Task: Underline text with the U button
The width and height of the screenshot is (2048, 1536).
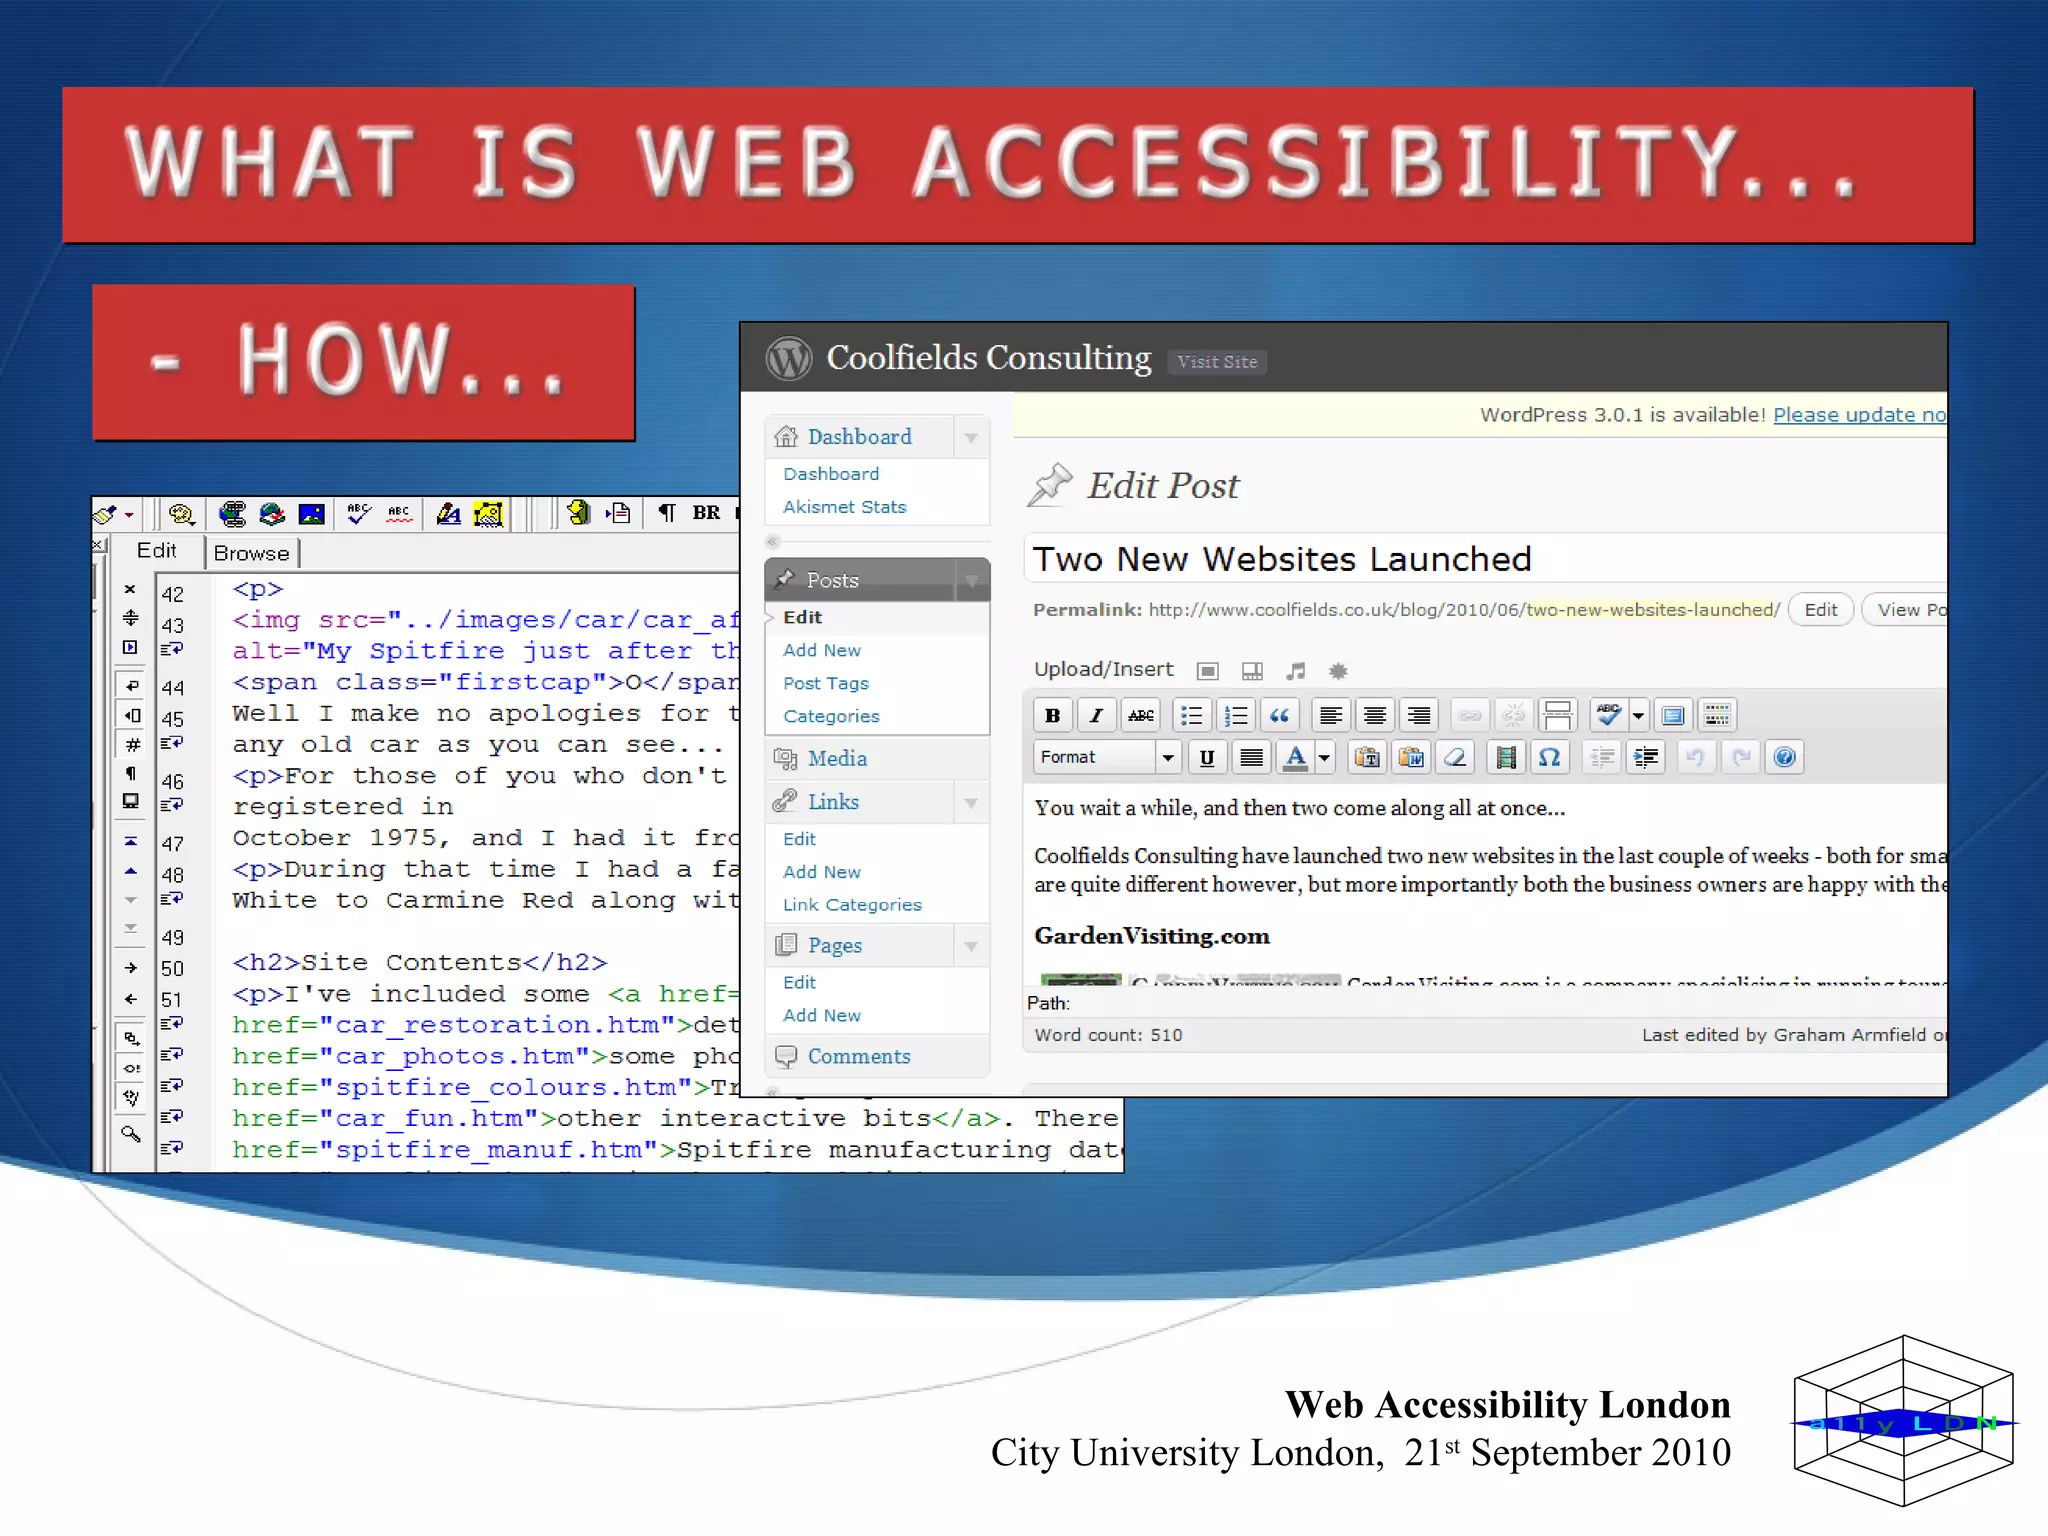Action: click(1207, 757)
